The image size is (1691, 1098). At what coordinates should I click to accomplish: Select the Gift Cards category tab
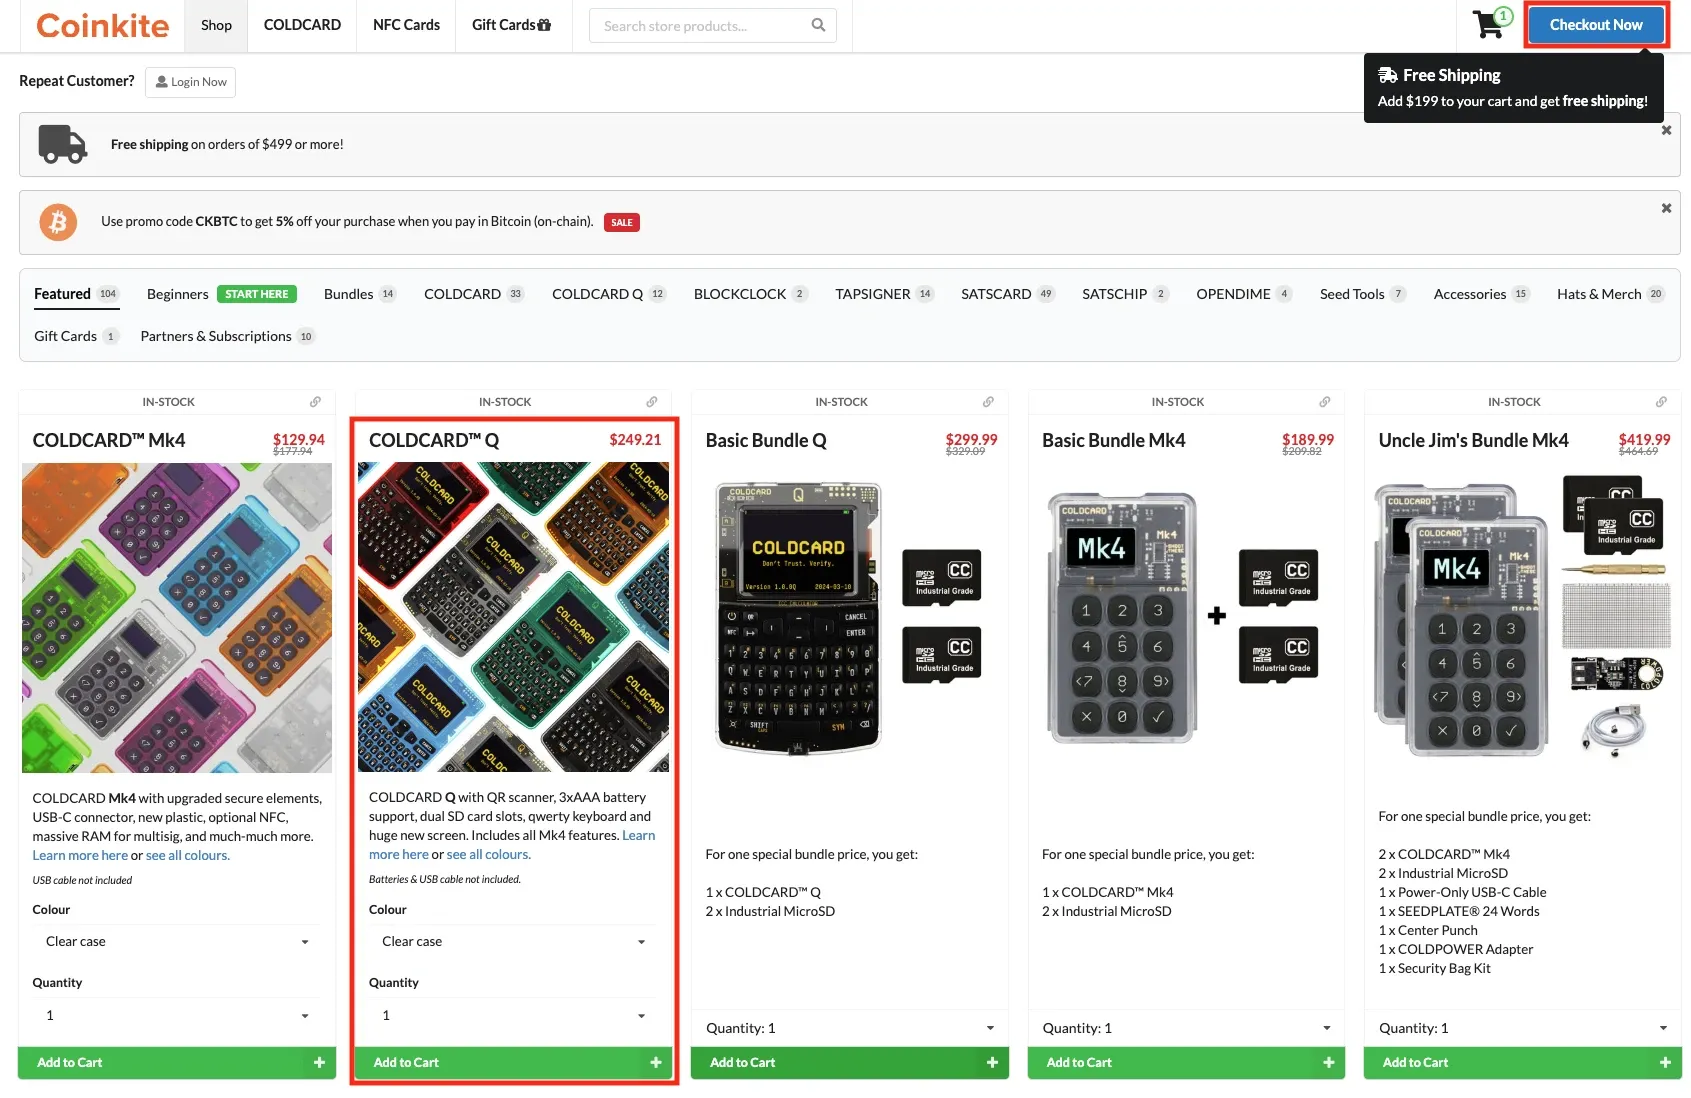click(x=76, y=336)
